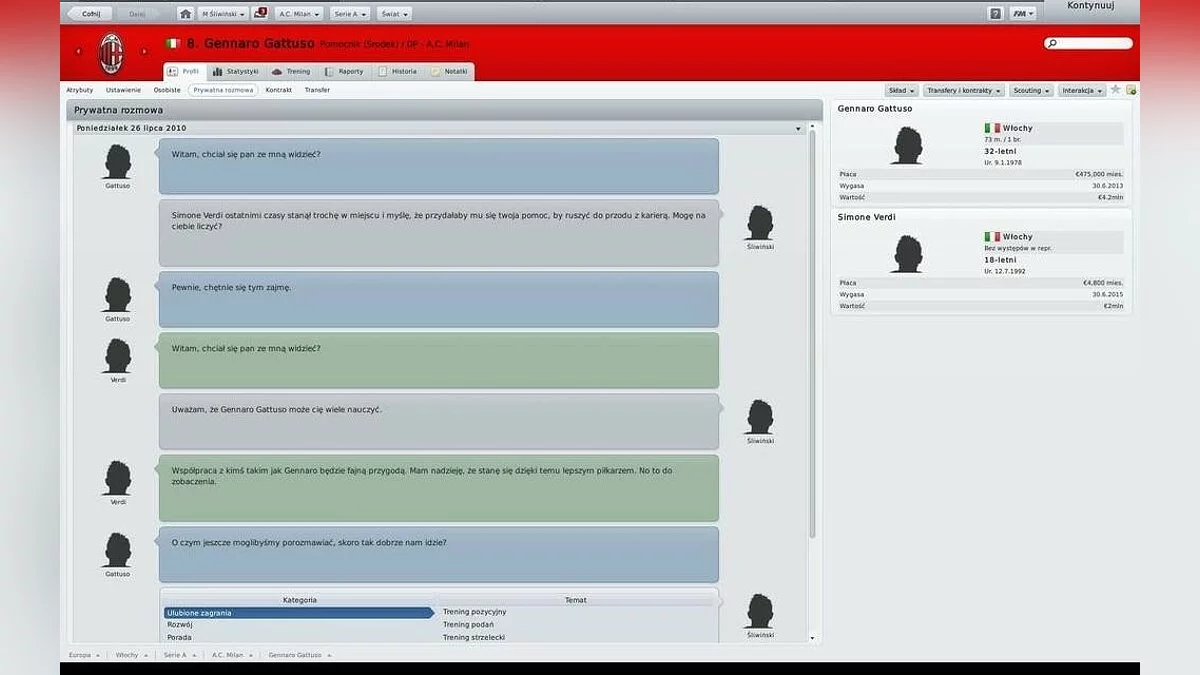
Task: Click the Dalej forward button
Action: pyautogui.click(x=137, y=14)
